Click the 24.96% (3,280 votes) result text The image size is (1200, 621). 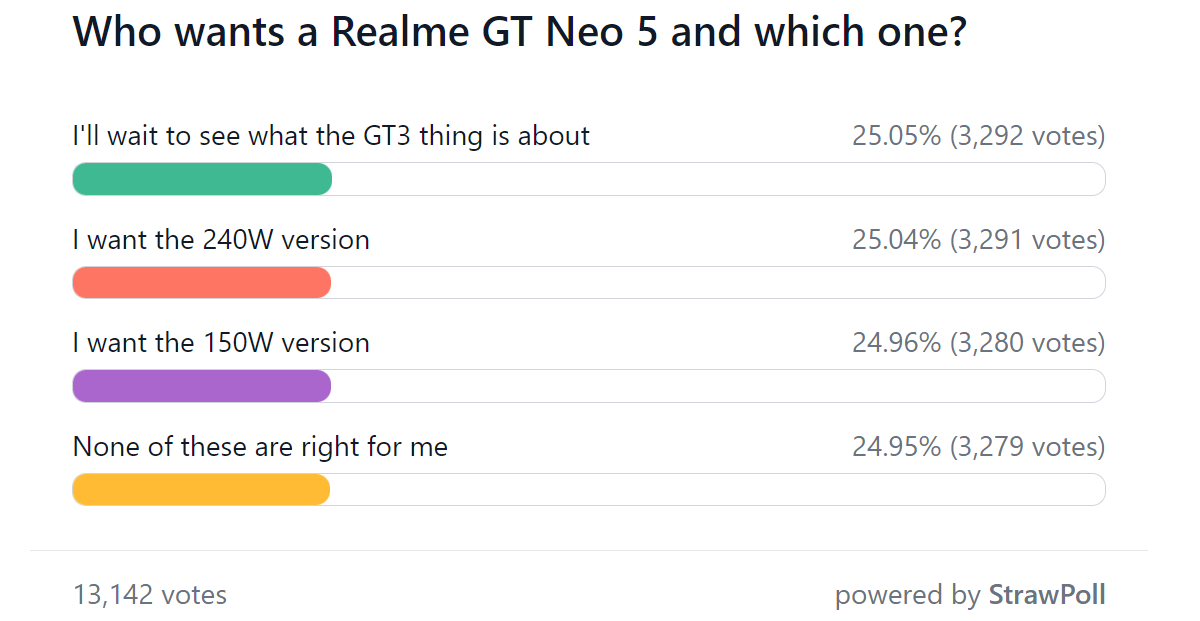(979, 343)
